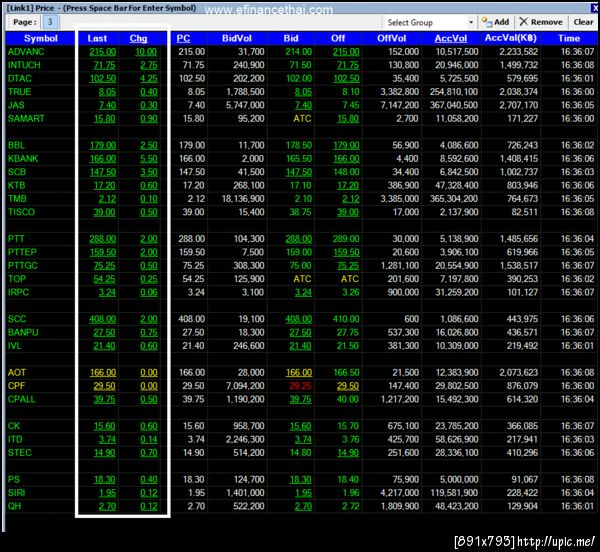Select the STEC symbol
The width and height of the screenshot is (600, 552).
20,453
